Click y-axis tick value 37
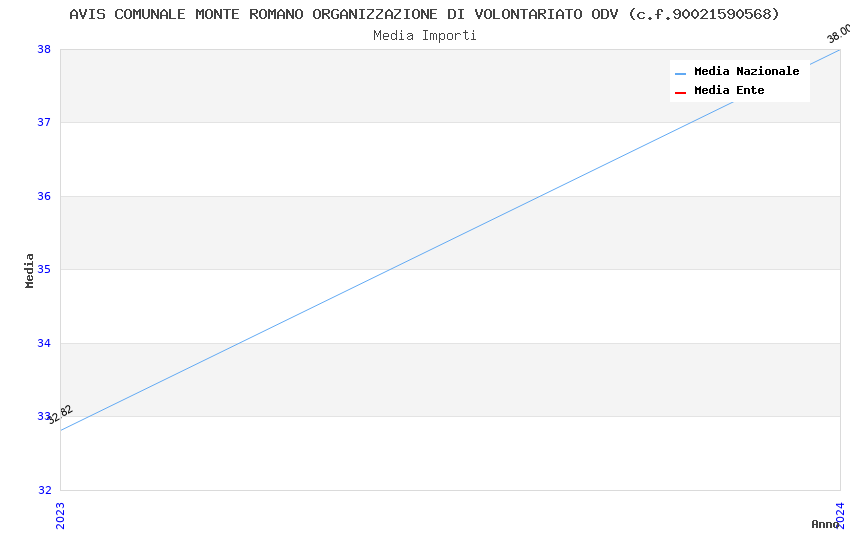850x550 pixels. coord(44,122)
